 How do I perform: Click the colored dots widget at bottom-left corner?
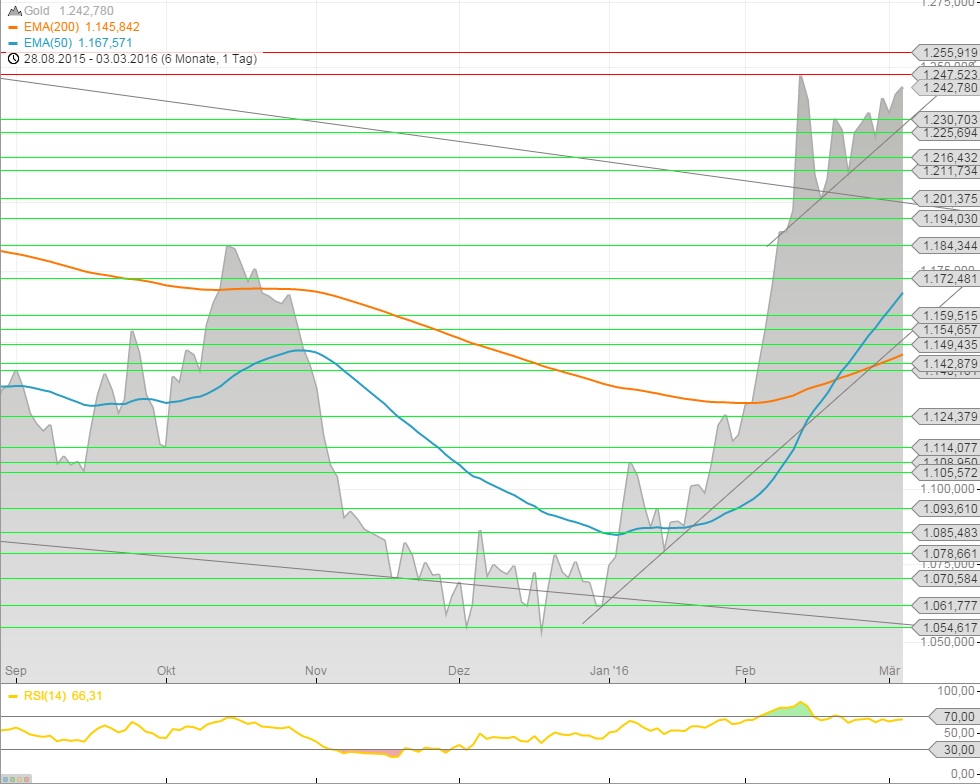[x=16, y=777]
